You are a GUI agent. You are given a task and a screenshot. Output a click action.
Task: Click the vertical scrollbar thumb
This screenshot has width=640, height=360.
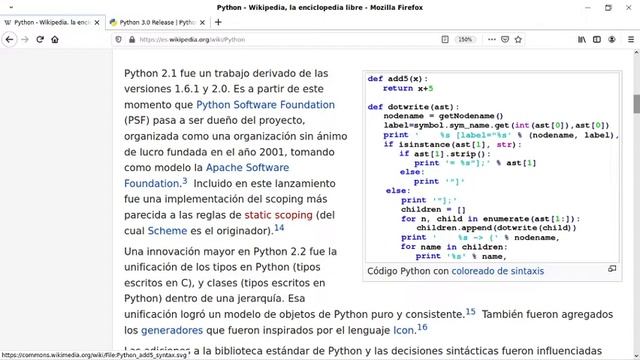(636, 104)
